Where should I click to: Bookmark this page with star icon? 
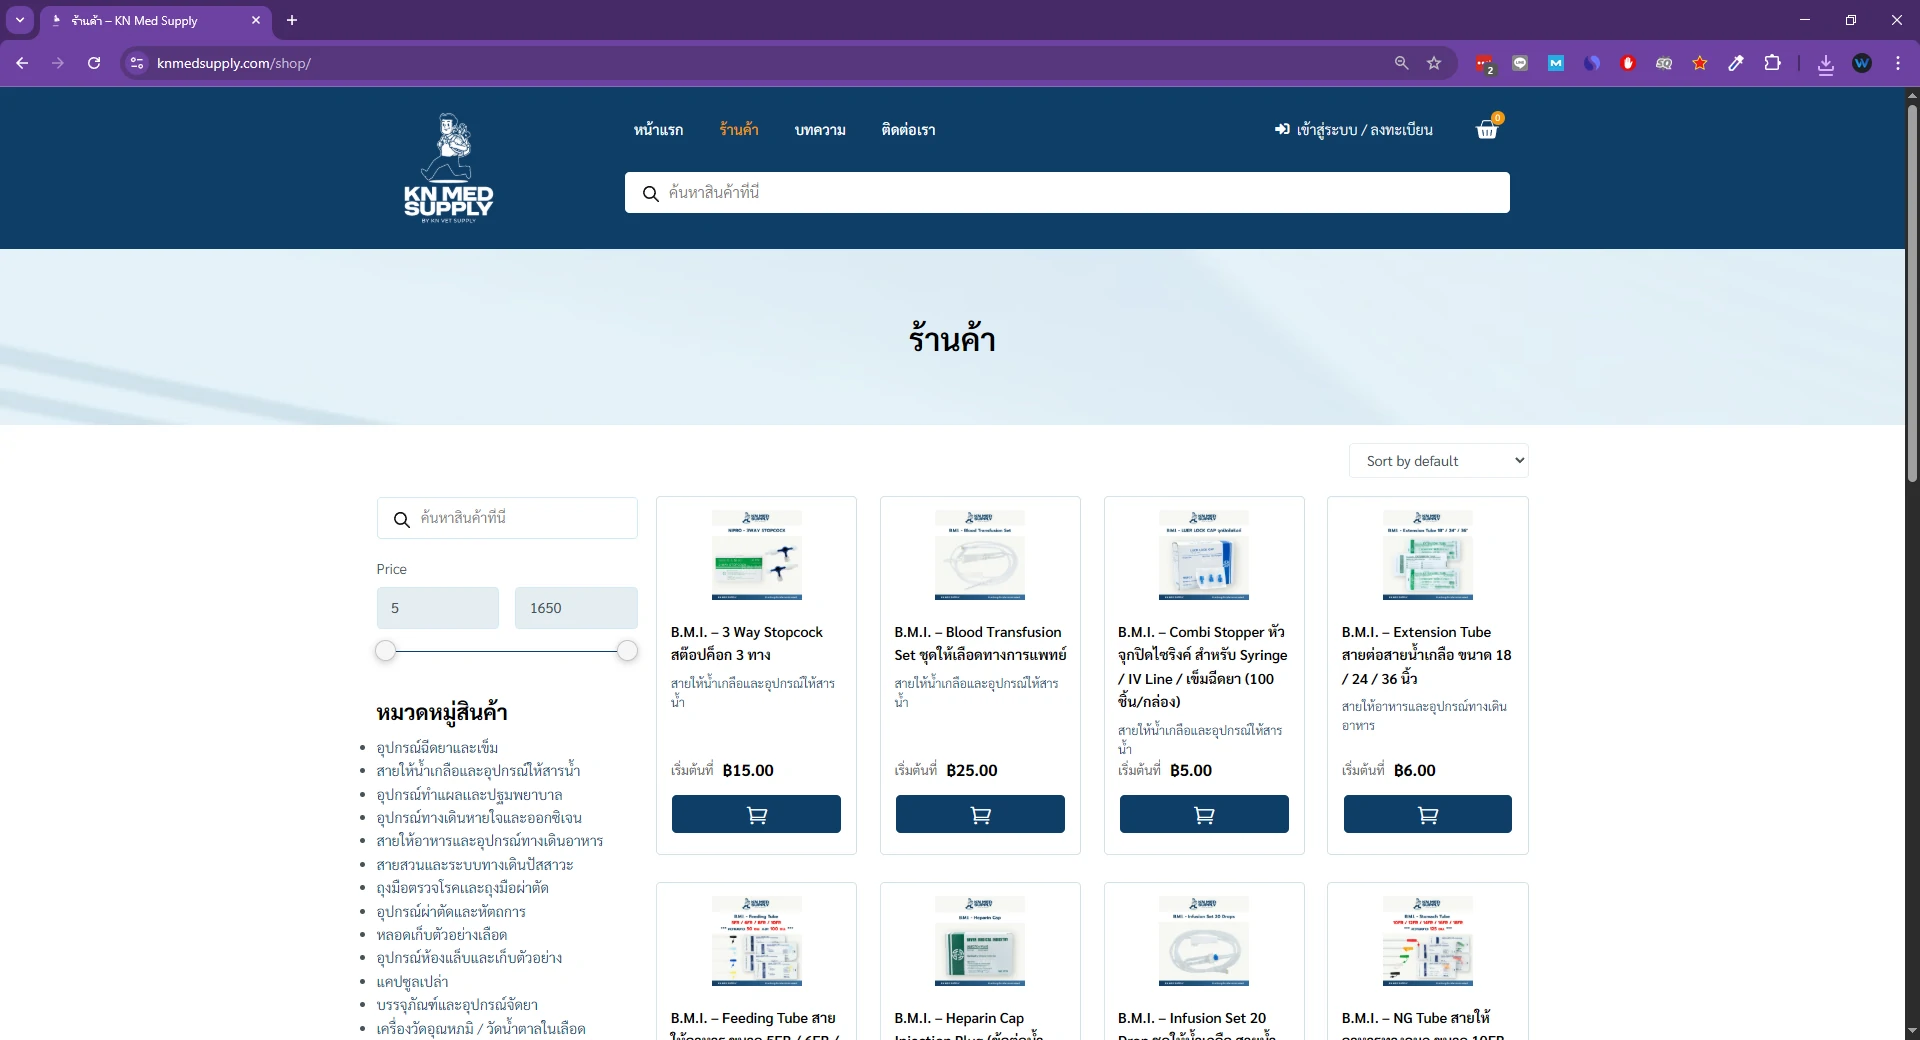1434,63
